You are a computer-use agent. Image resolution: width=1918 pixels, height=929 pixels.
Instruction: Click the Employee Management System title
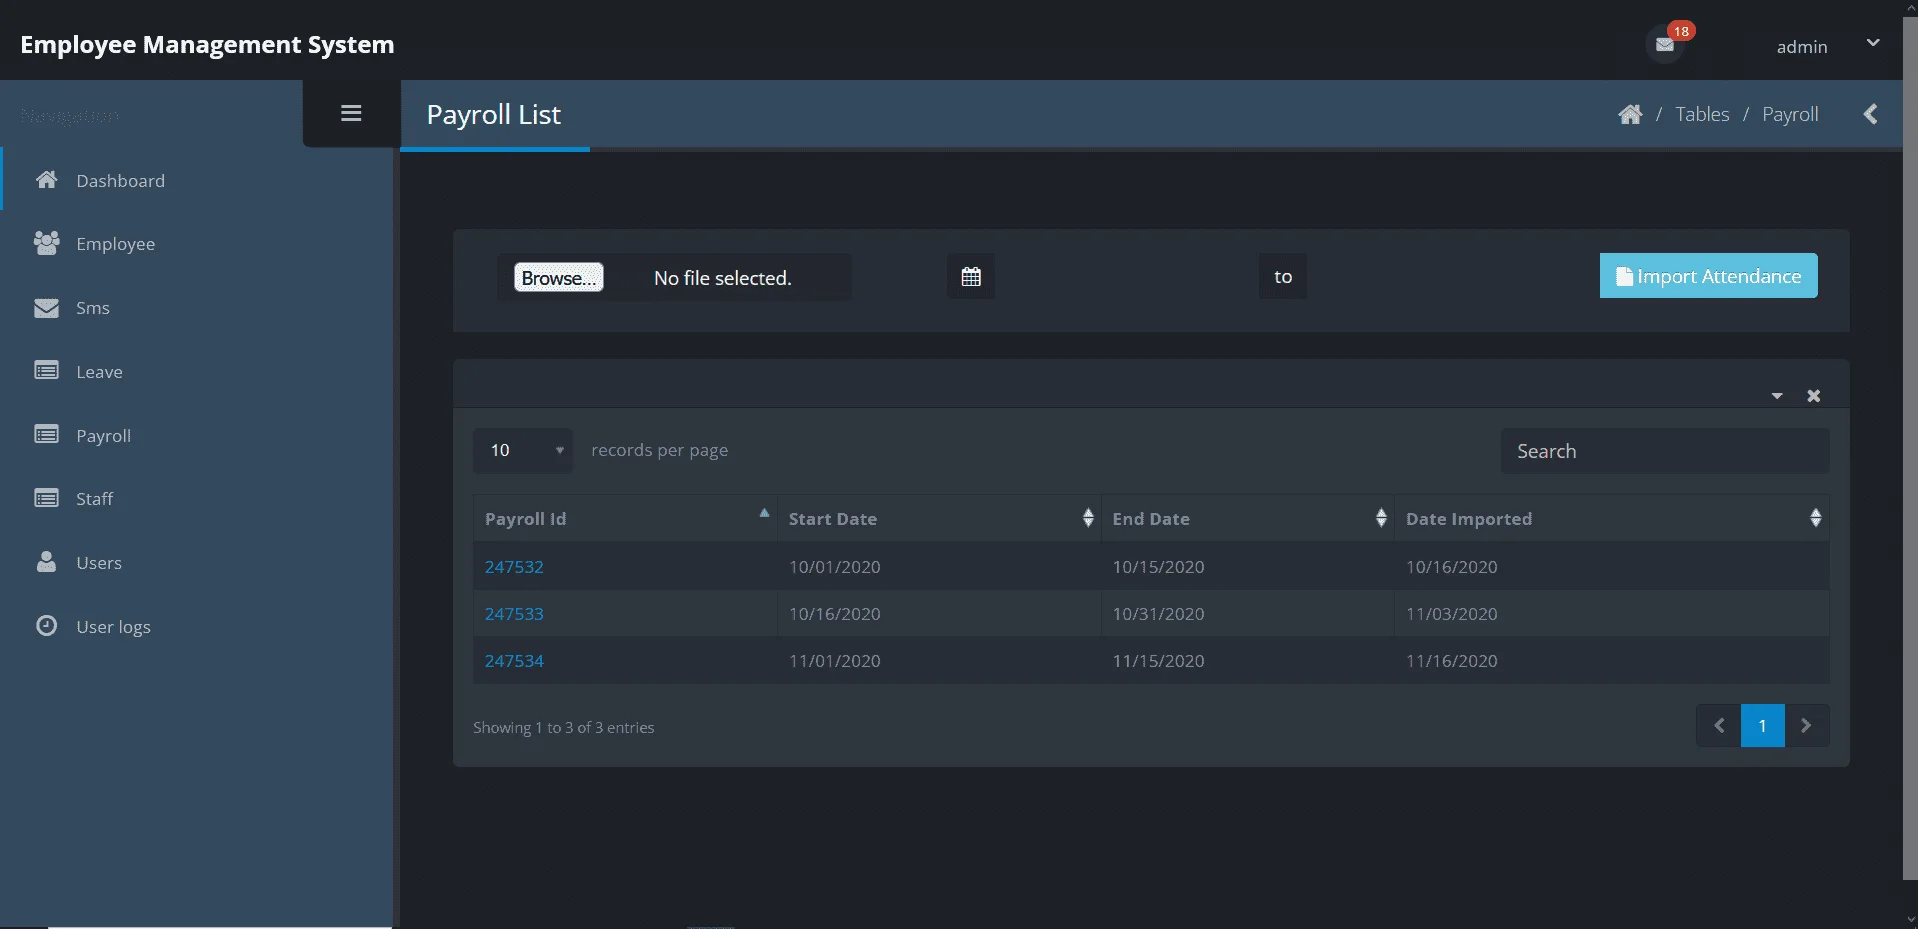pyautogui.click(x=207, y=45)
